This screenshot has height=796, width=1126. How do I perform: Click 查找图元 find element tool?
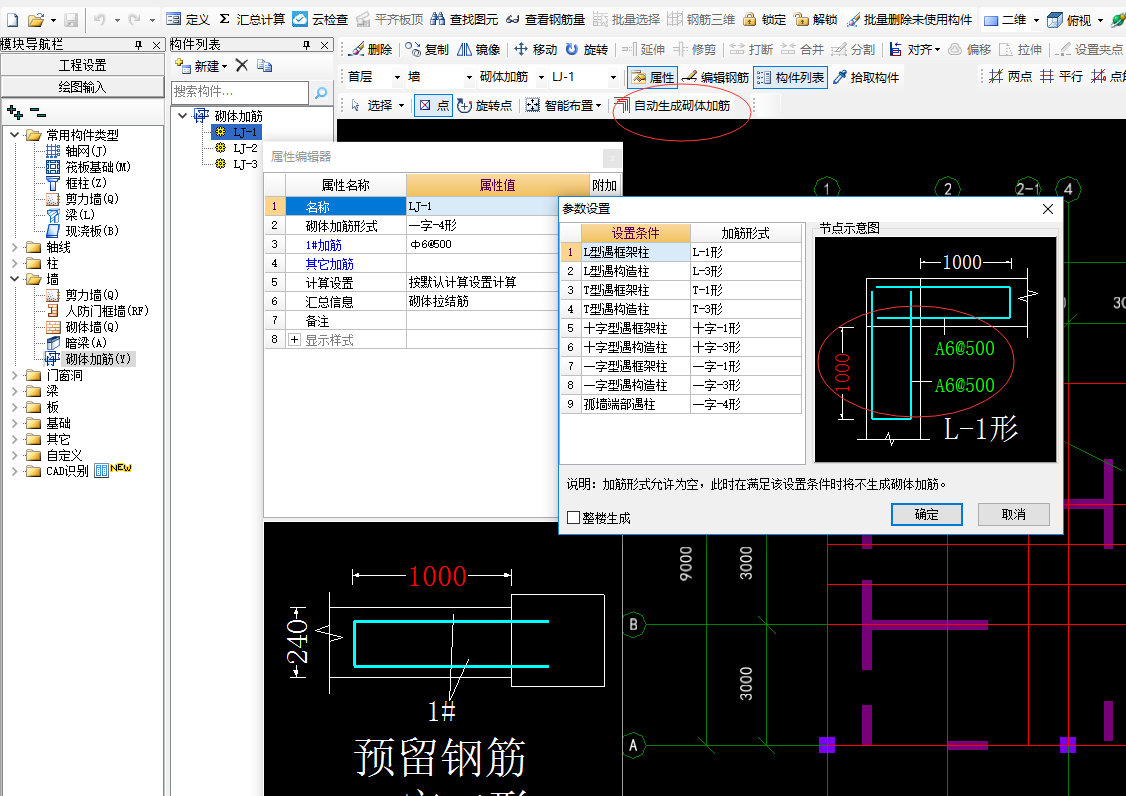(464, 19)
